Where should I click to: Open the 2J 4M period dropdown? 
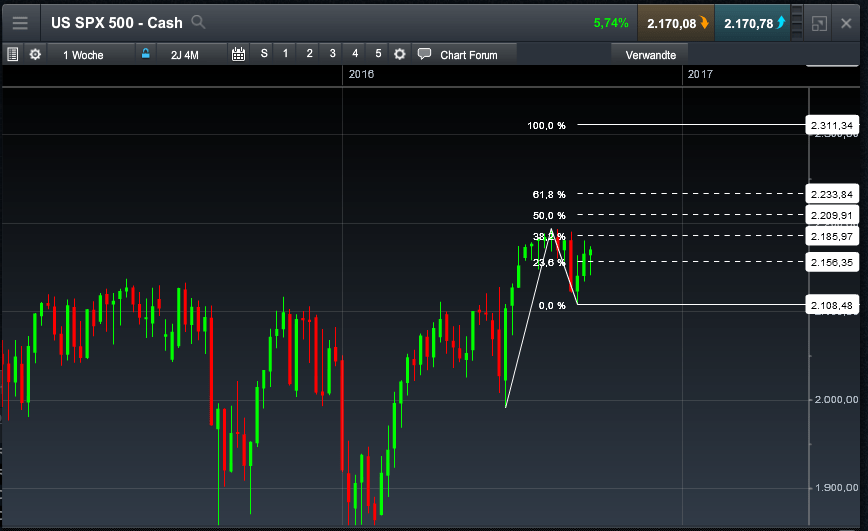coord(192,55)
